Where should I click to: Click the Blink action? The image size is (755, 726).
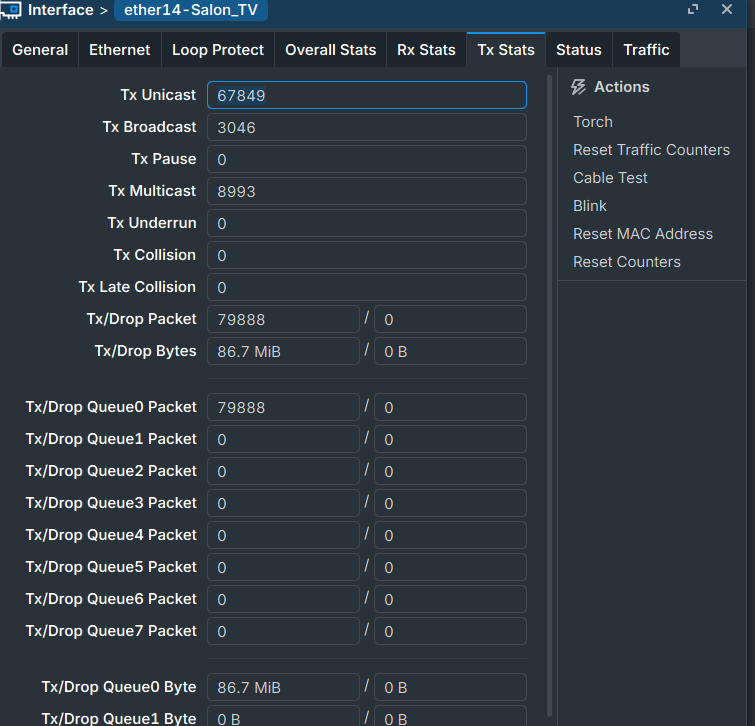590,206
